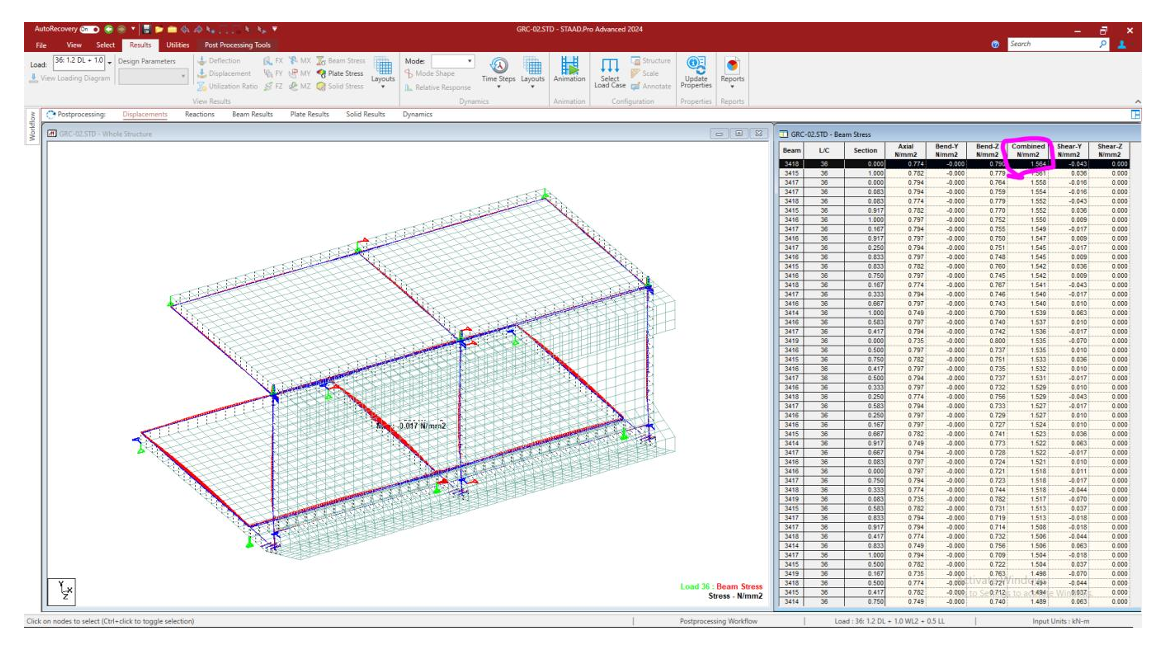
Task: Click the green back arrow in title bar
Action: 109,29
